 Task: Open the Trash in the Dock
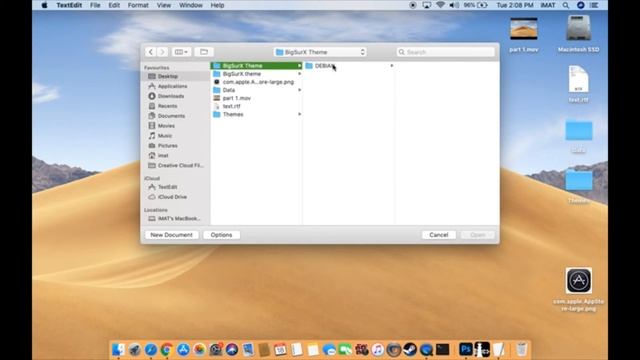coord(521,350)
